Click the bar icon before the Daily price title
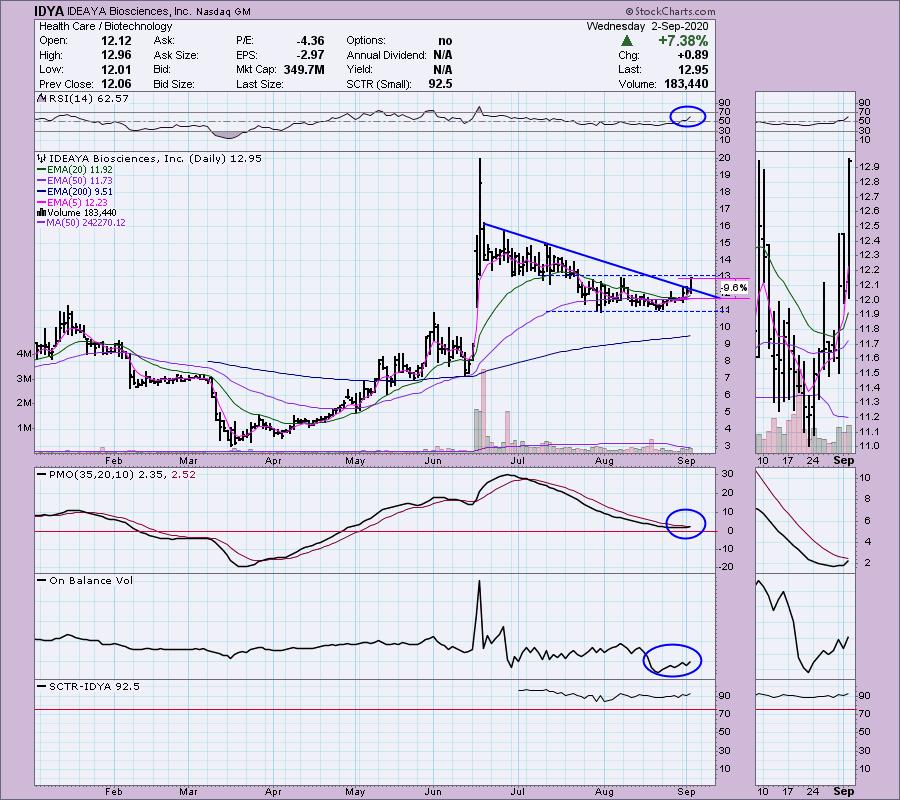The height and width of the screenshot is (800, 900). [x=41, y=158]
